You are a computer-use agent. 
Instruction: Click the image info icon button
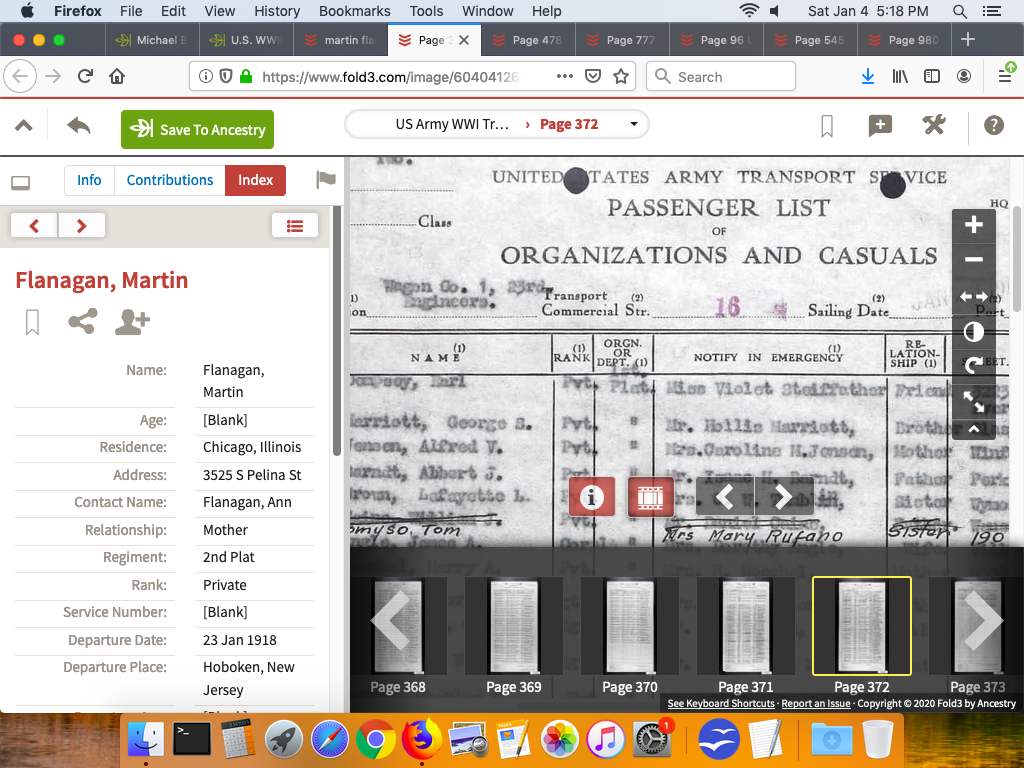[x=592, y=497]
